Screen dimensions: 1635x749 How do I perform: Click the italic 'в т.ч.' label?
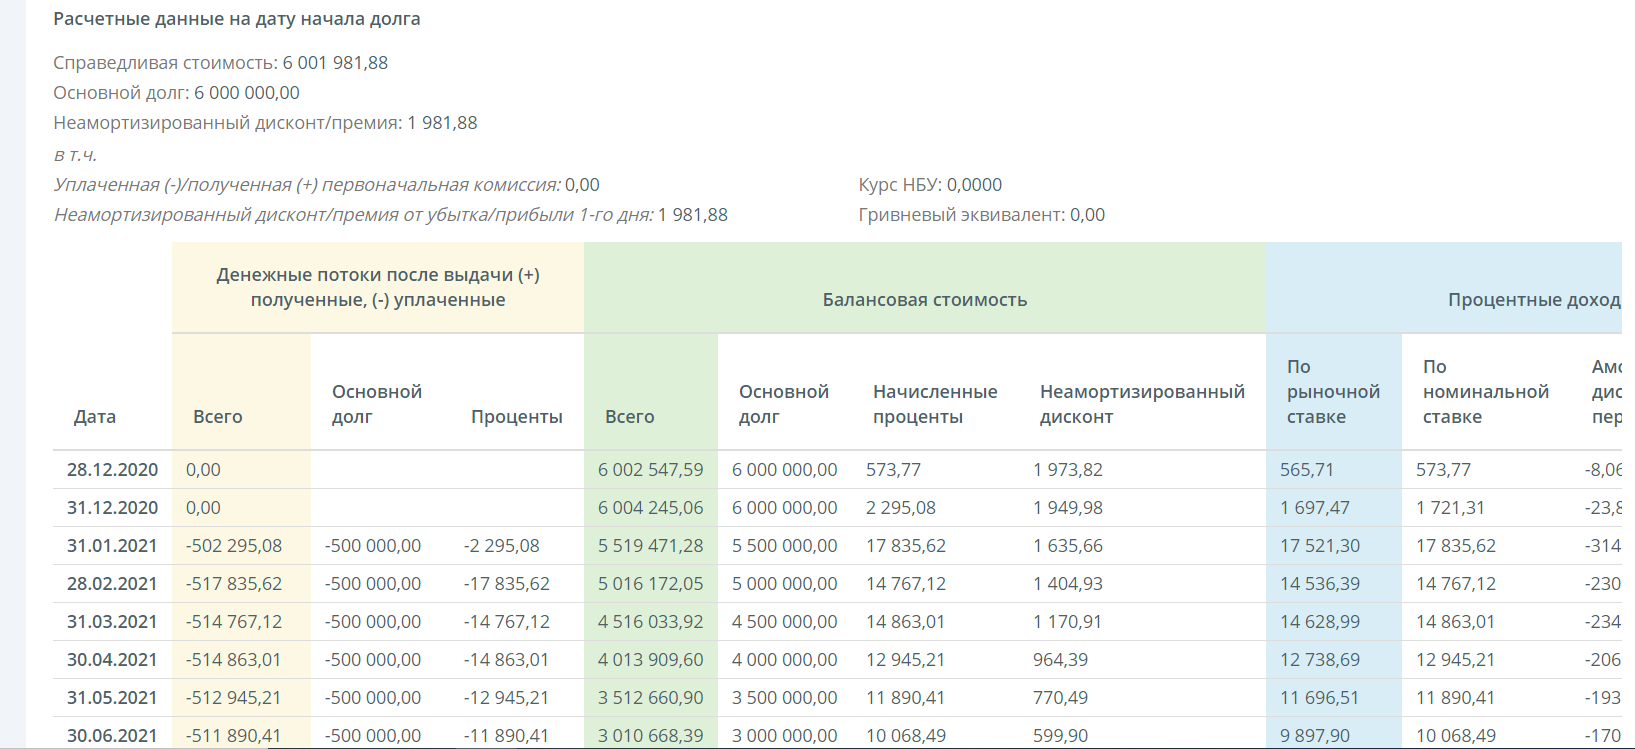click(x=75, y=155)
